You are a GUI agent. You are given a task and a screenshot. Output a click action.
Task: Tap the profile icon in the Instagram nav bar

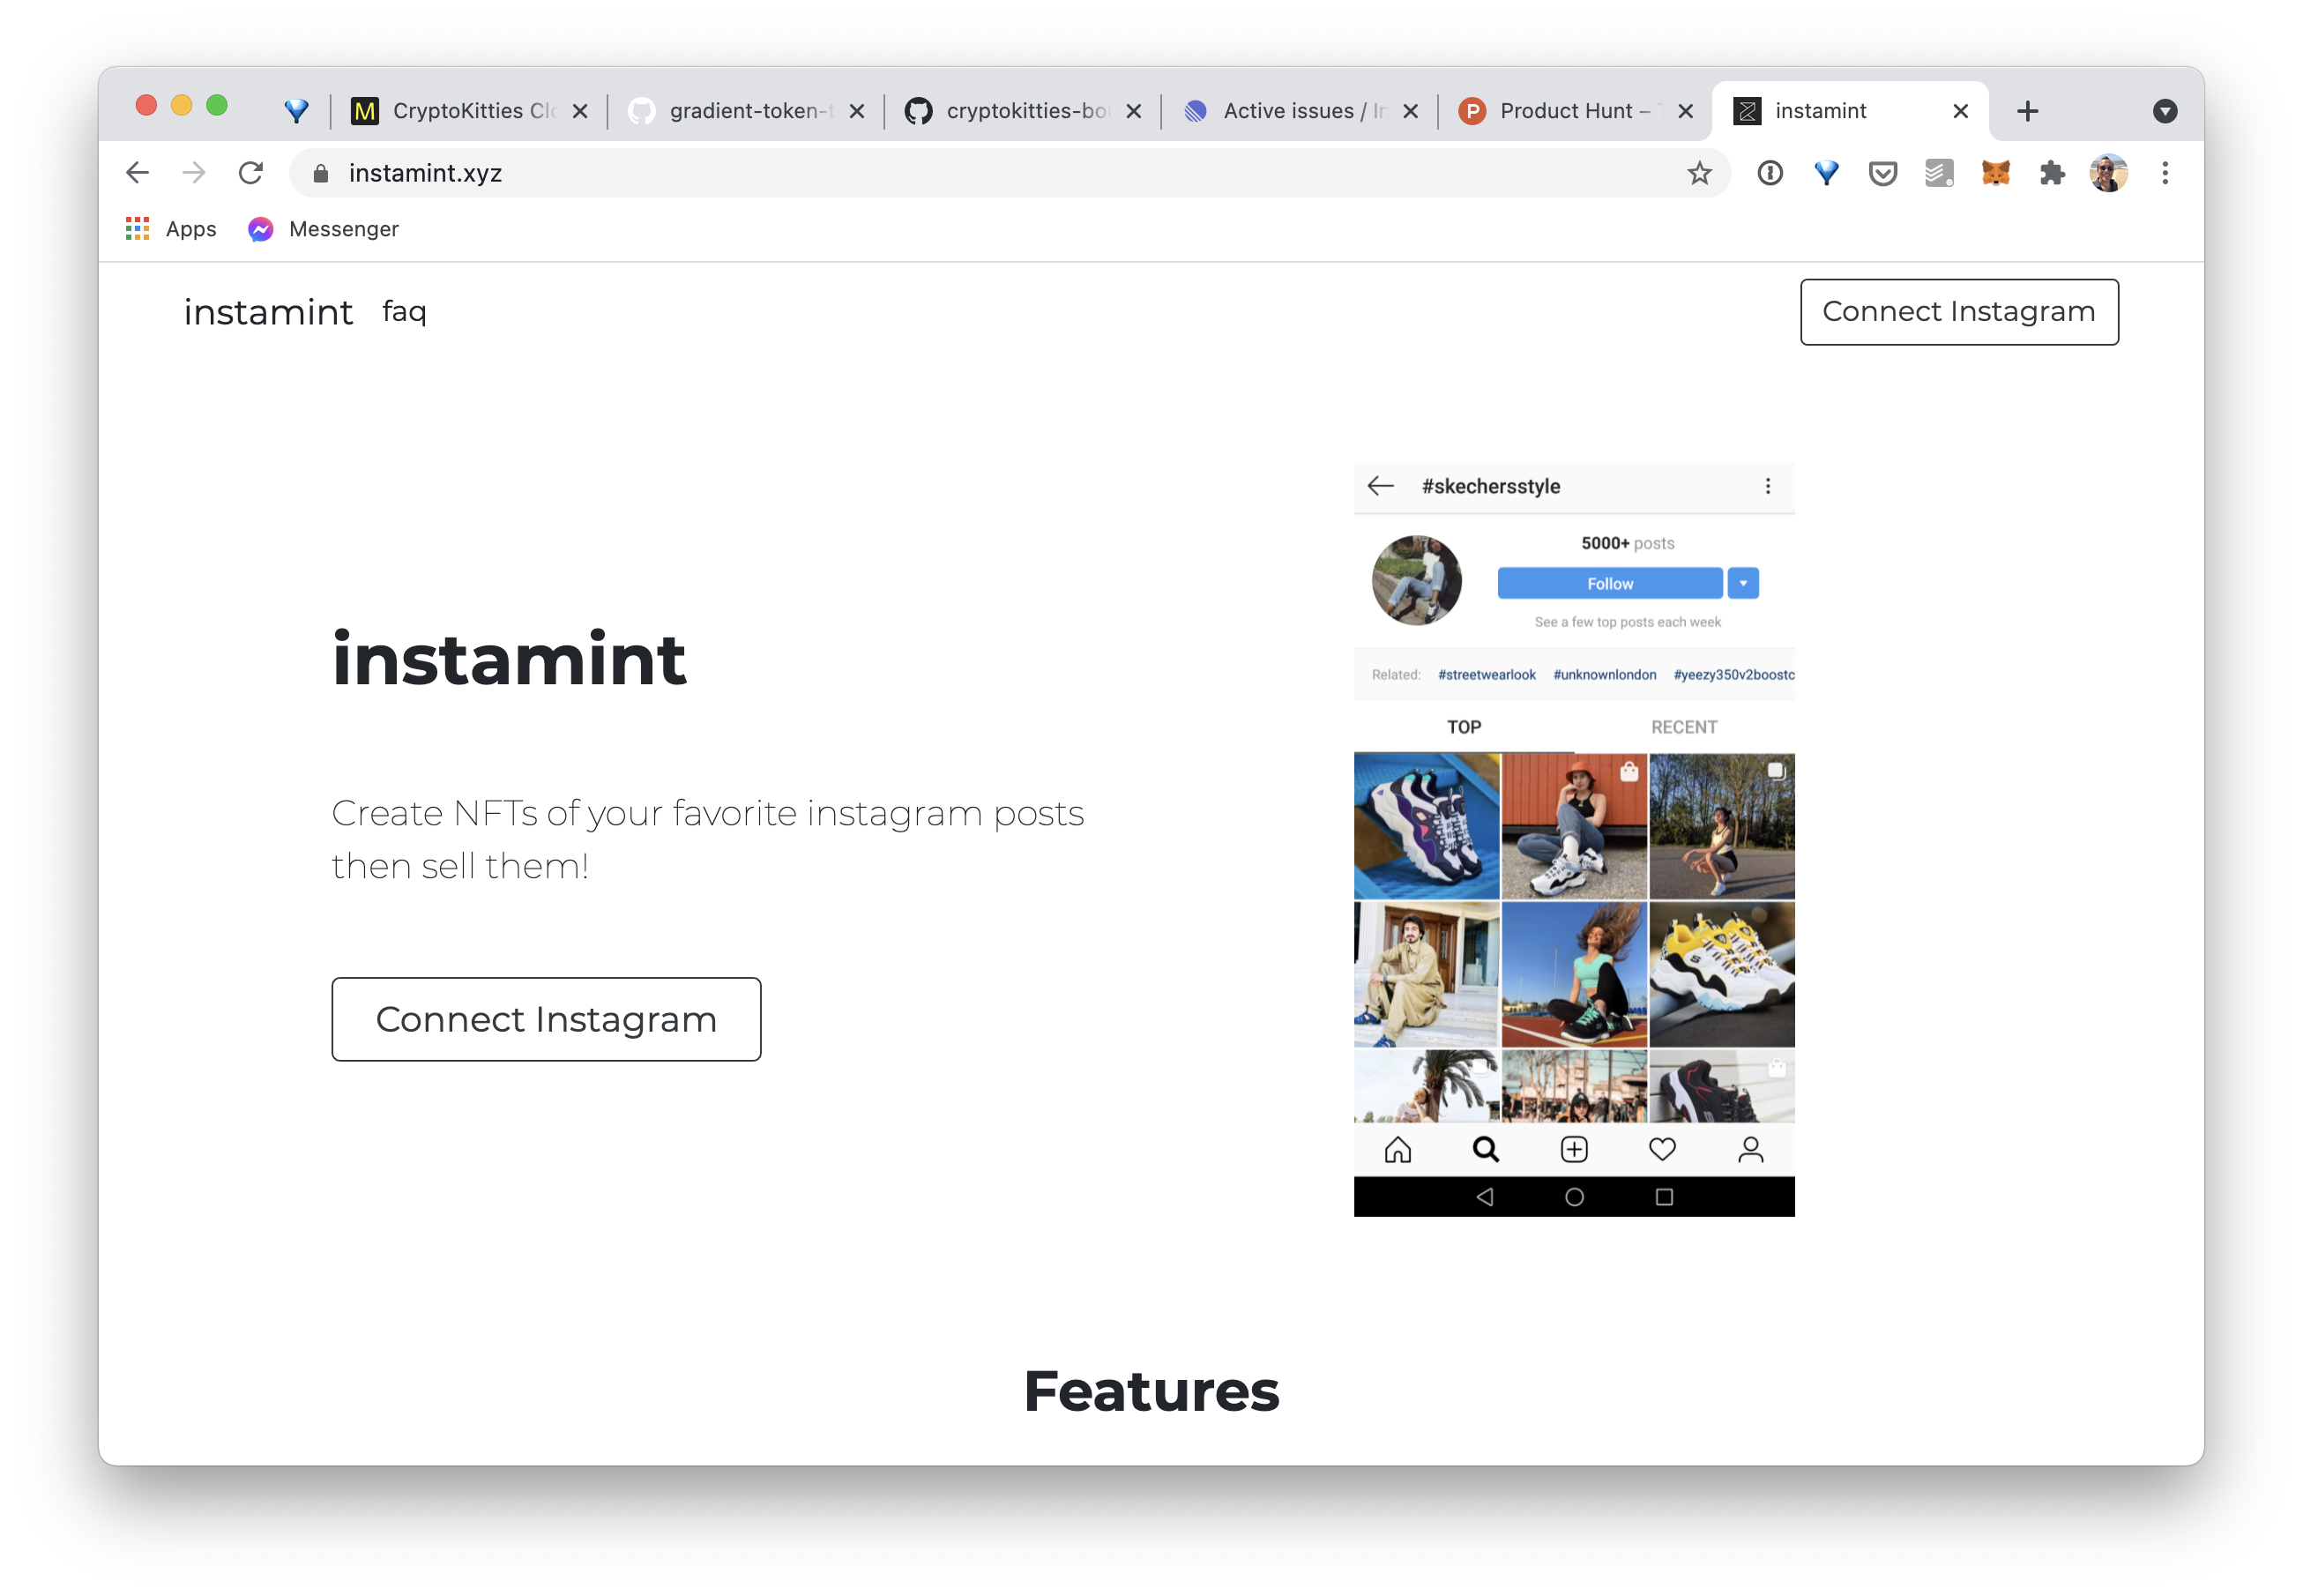click(x=1749, y=1149)
